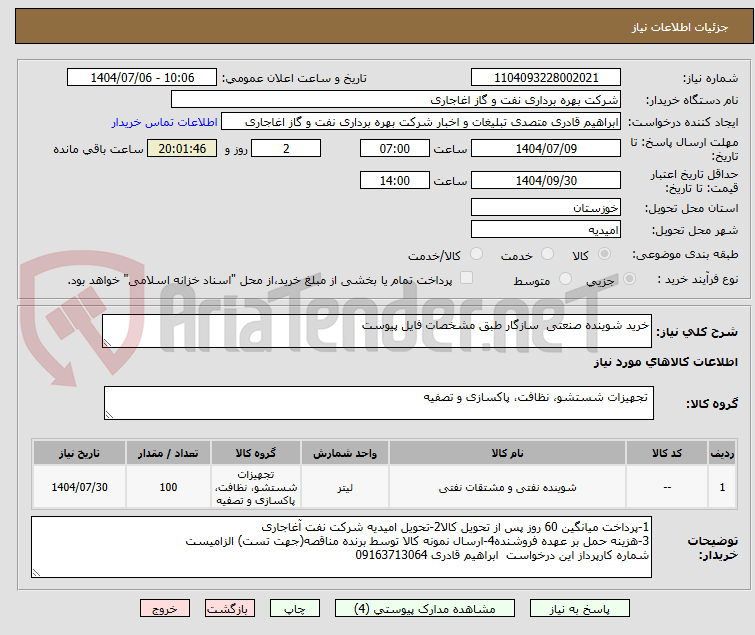Viewport: 755px width, 635px height.
Task: Click the need date cell 1404/07/30
Action: click(79, 487)
